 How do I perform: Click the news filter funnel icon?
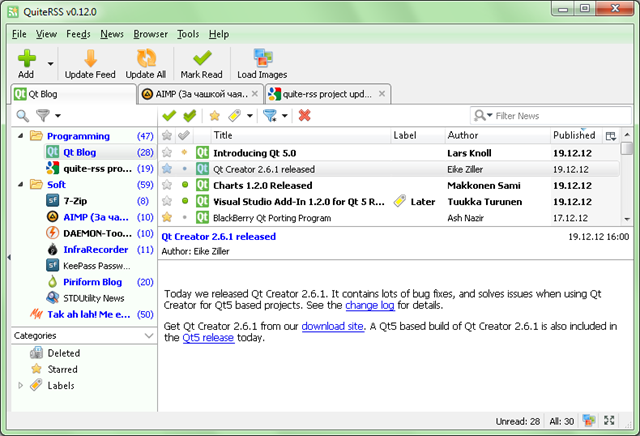[x=270, y=116]
